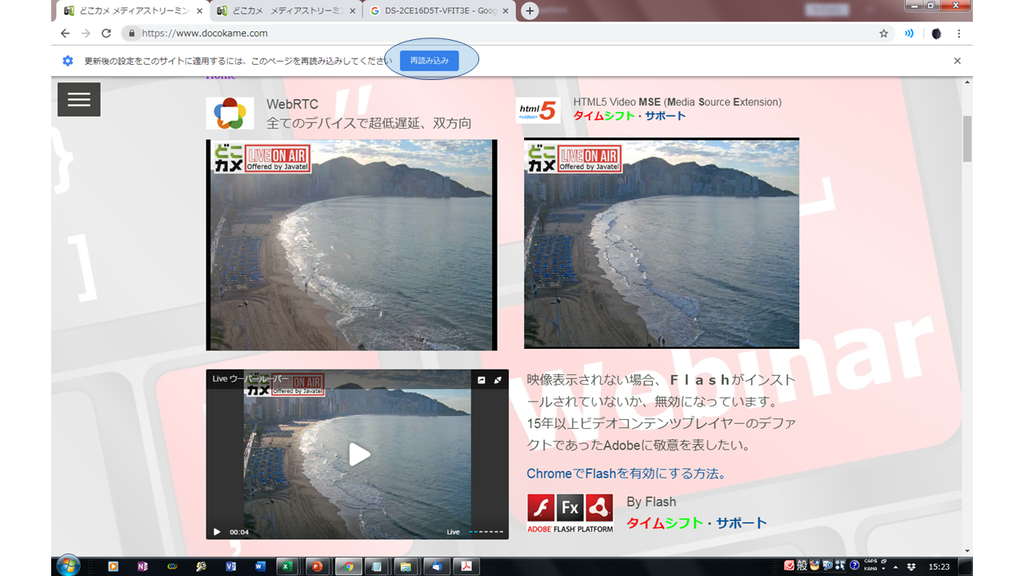Click the Live indicator in Flash player
The image size is (1024, 576).
click(453, 532)
